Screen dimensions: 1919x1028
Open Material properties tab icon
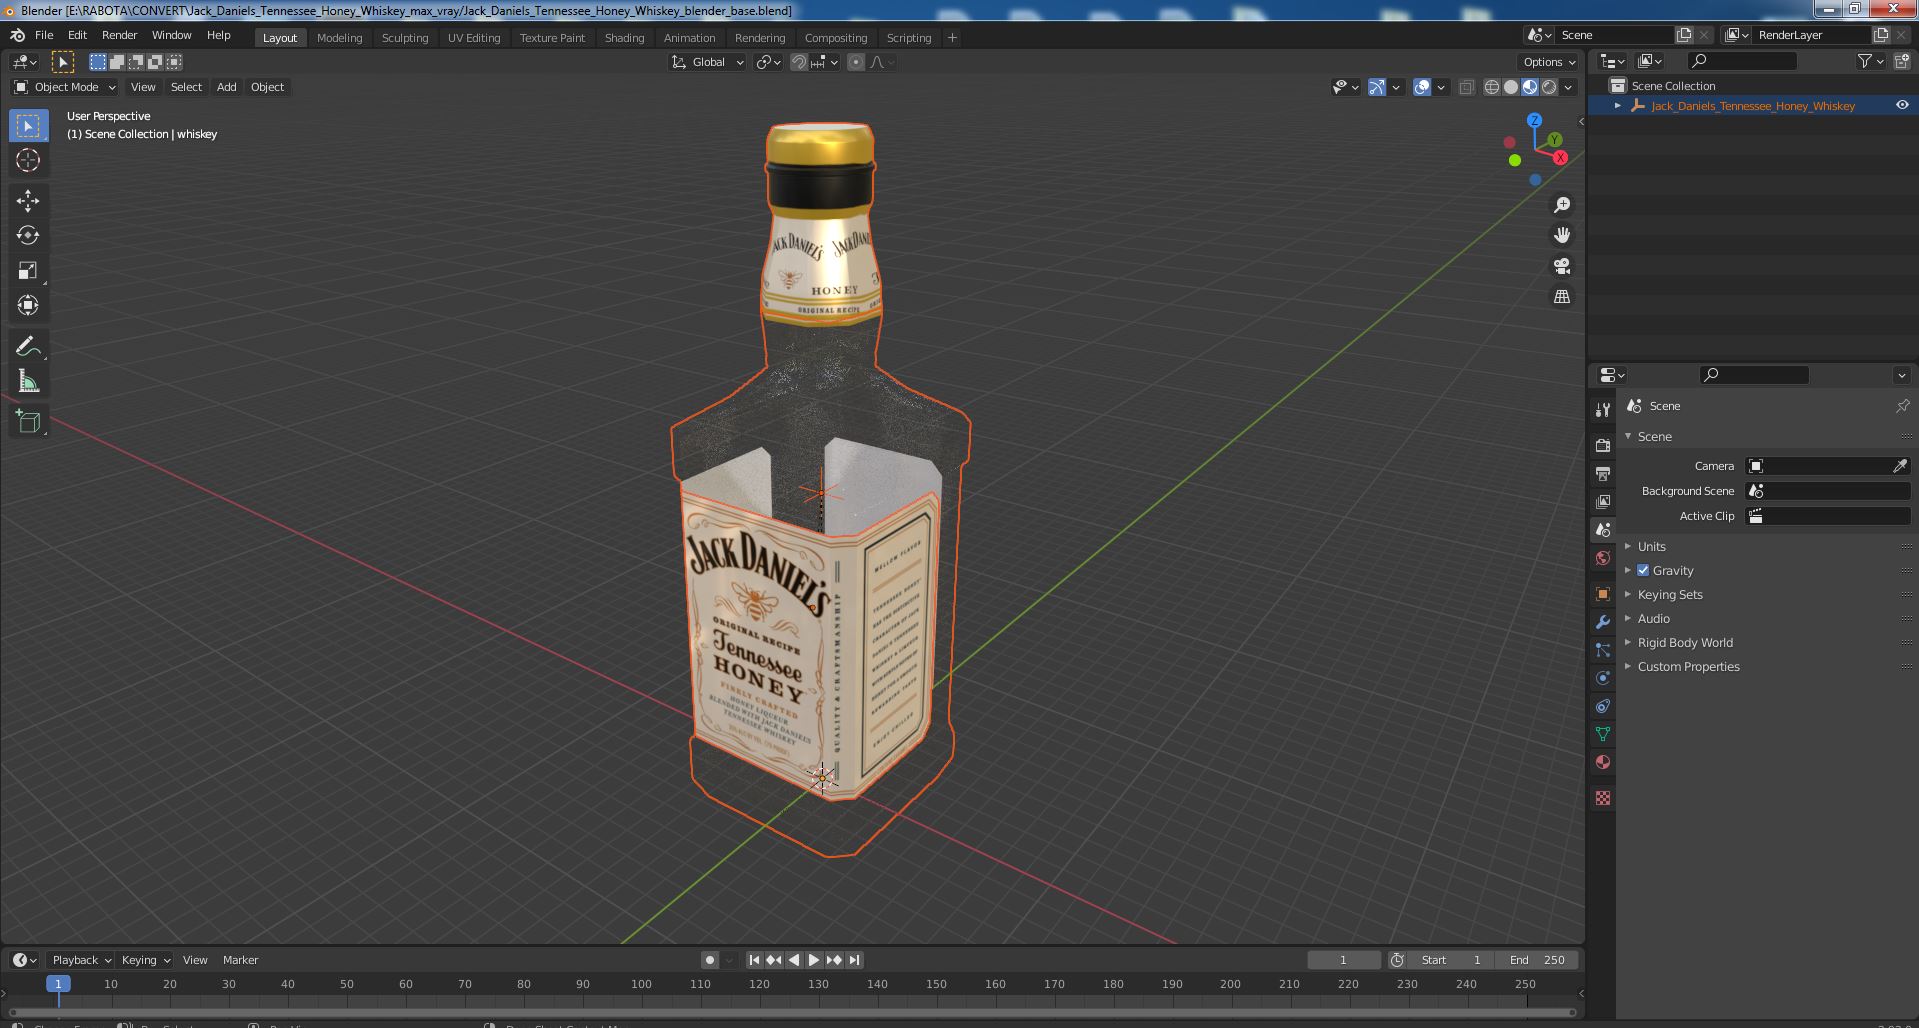pos(1603,762)
